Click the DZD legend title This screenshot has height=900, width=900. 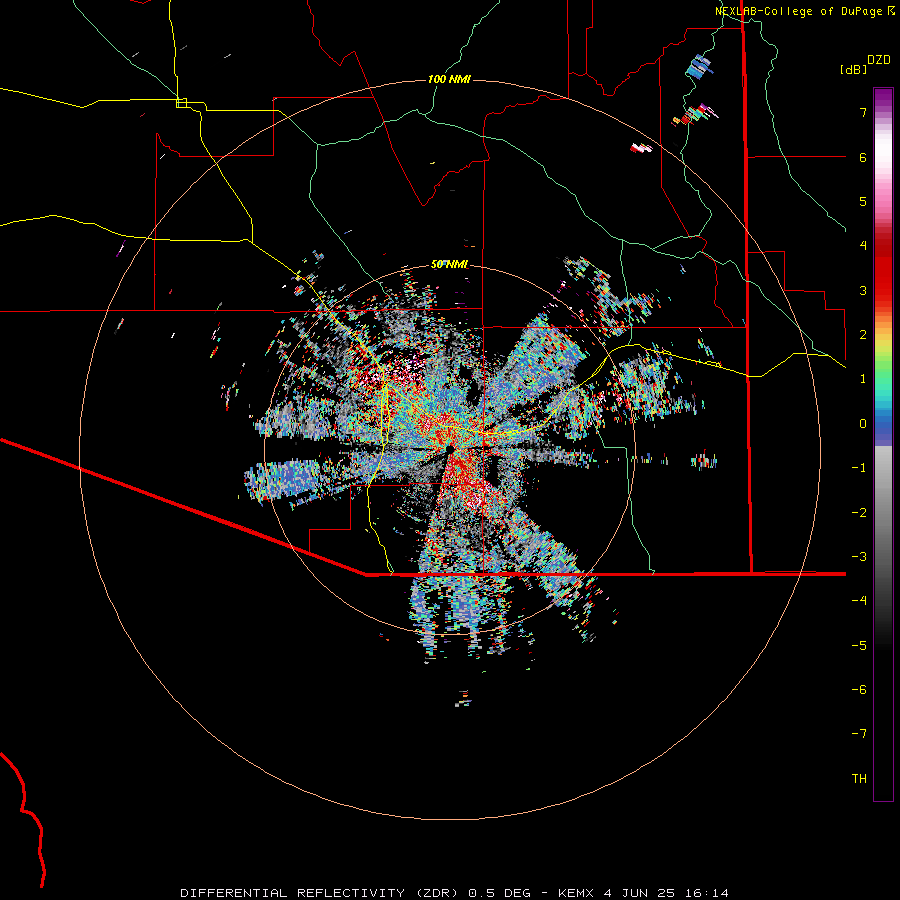point(879,60)
